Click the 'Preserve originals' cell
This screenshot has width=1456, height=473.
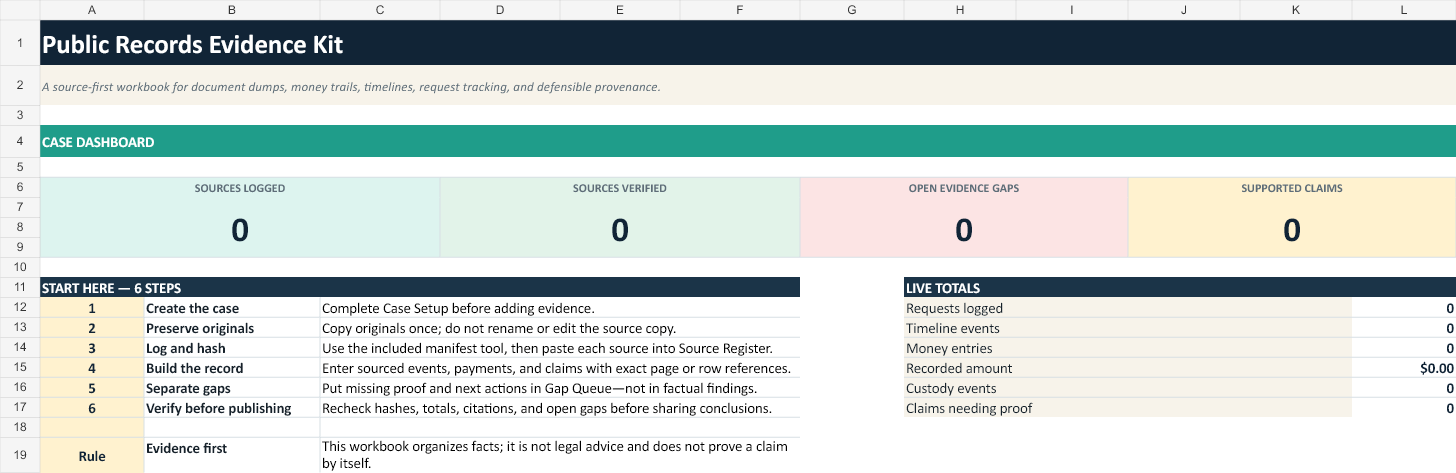232,328
